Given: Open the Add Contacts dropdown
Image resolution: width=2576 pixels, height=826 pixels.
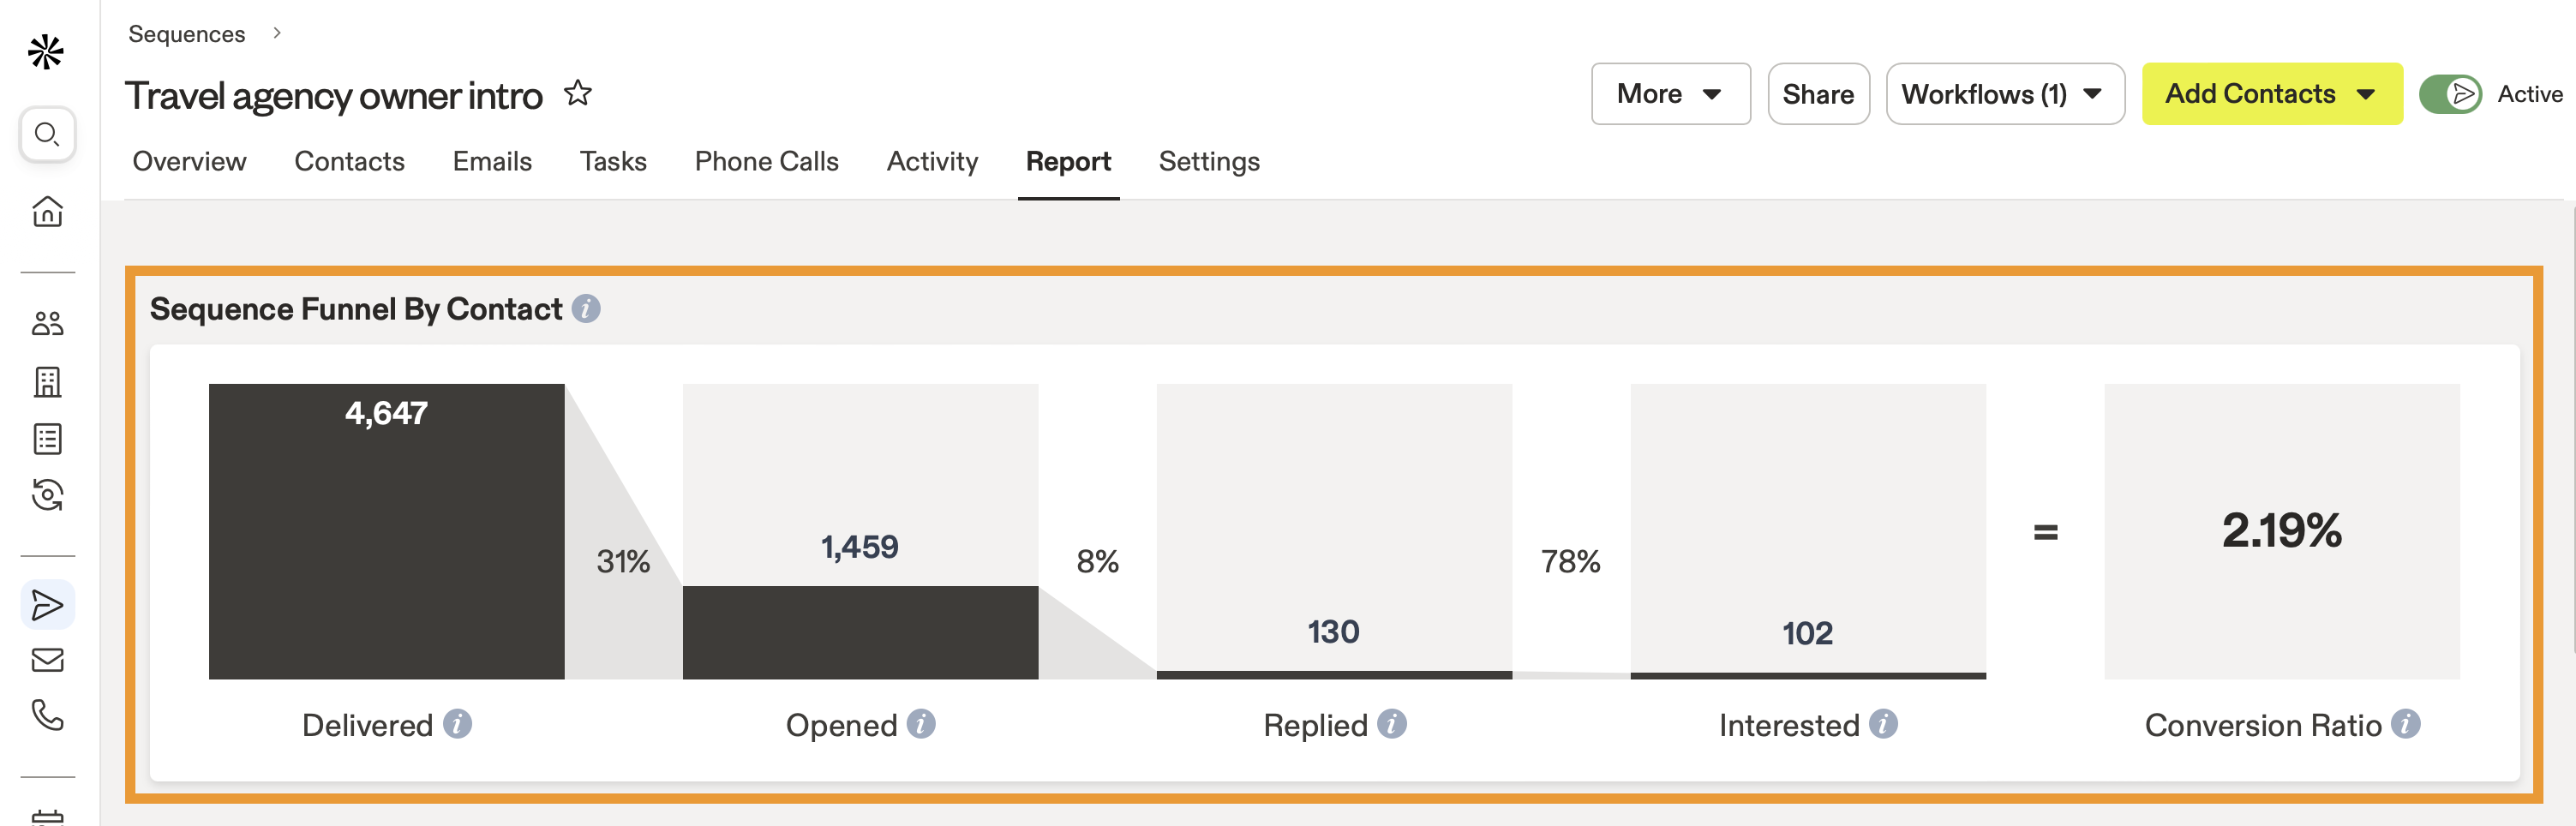Looking at the screenshot, I should tap(2270, 94).
